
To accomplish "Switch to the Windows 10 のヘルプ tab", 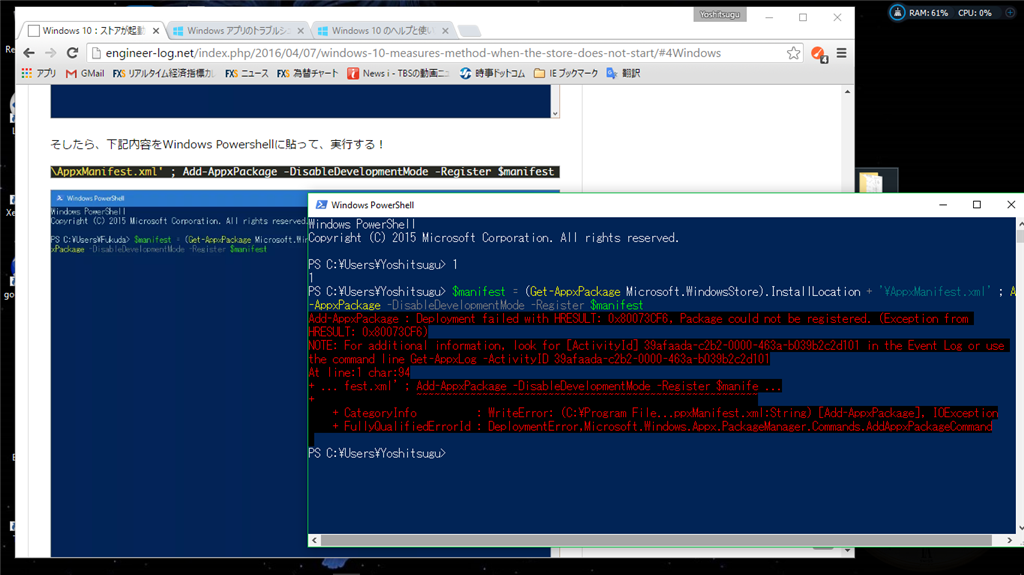I will 382,31.
